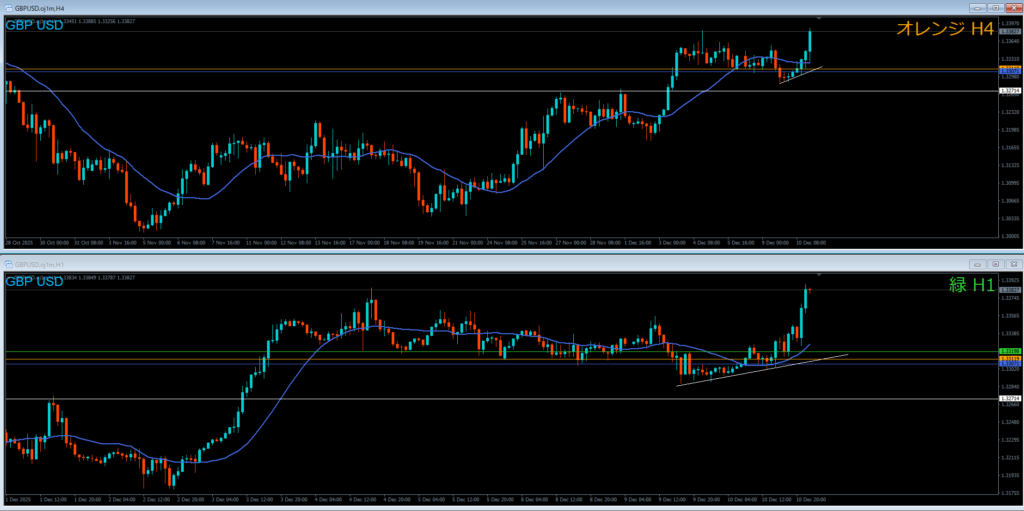The width and height of the screenshot is (1024, 511).
Task: Click green price tag 1.33198 in H1 chart
Action: pyautogui.click(x=1010, y=352)
